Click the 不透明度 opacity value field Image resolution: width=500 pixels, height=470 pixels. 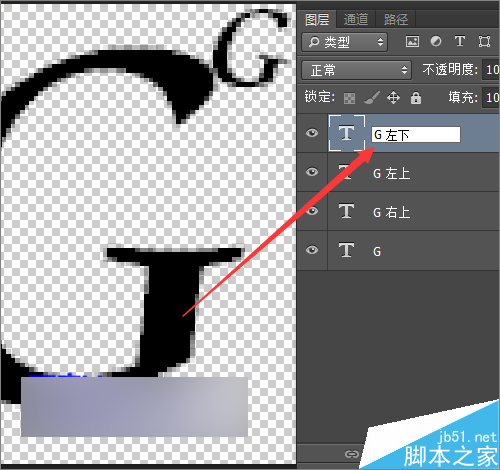coord(491,70)
